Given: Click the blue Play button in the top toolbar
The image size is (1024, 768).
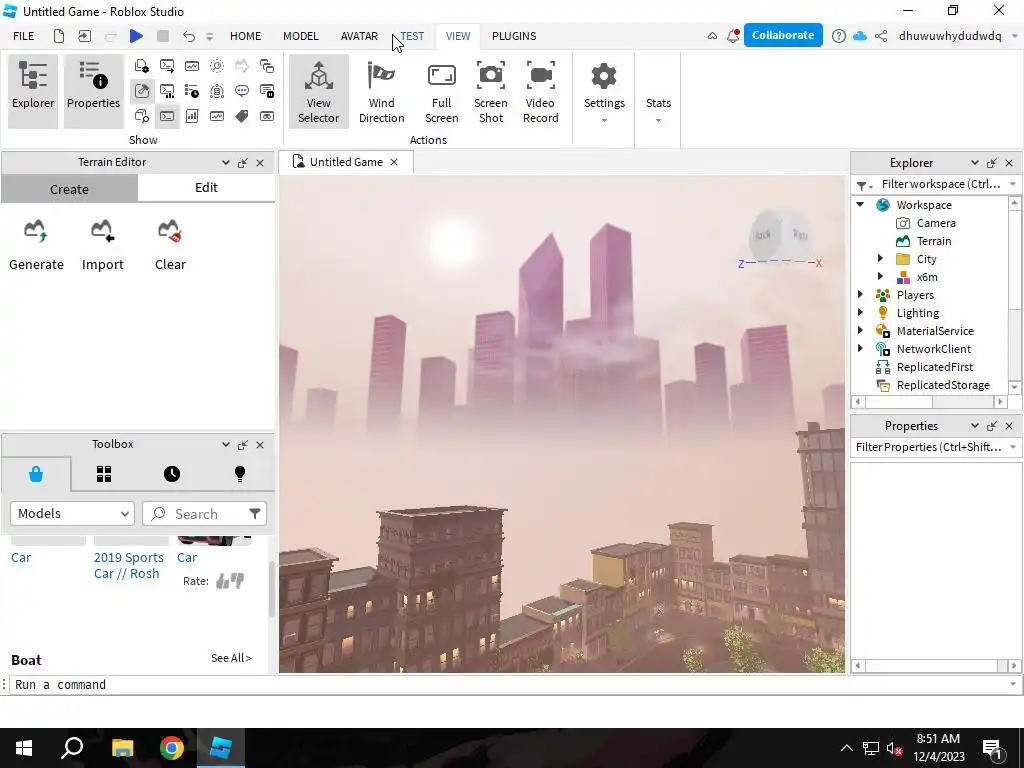Looking at the screenshot, I should coord(136,36).
